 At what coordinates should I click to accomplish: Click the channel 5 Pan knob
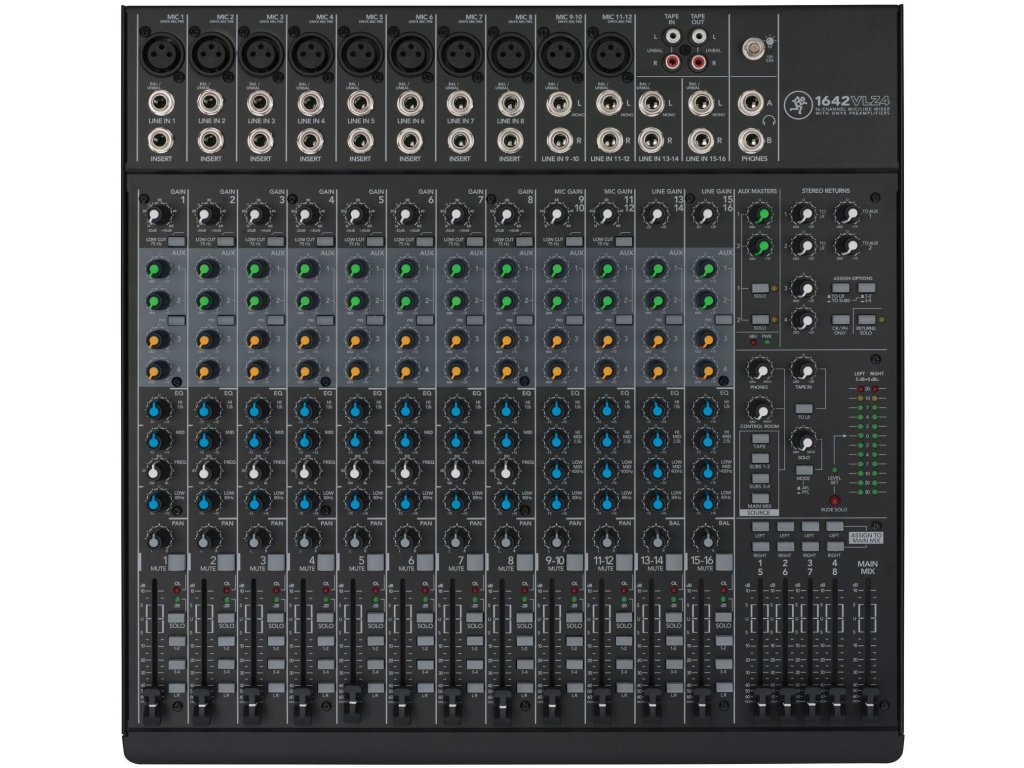pos(355,535)
